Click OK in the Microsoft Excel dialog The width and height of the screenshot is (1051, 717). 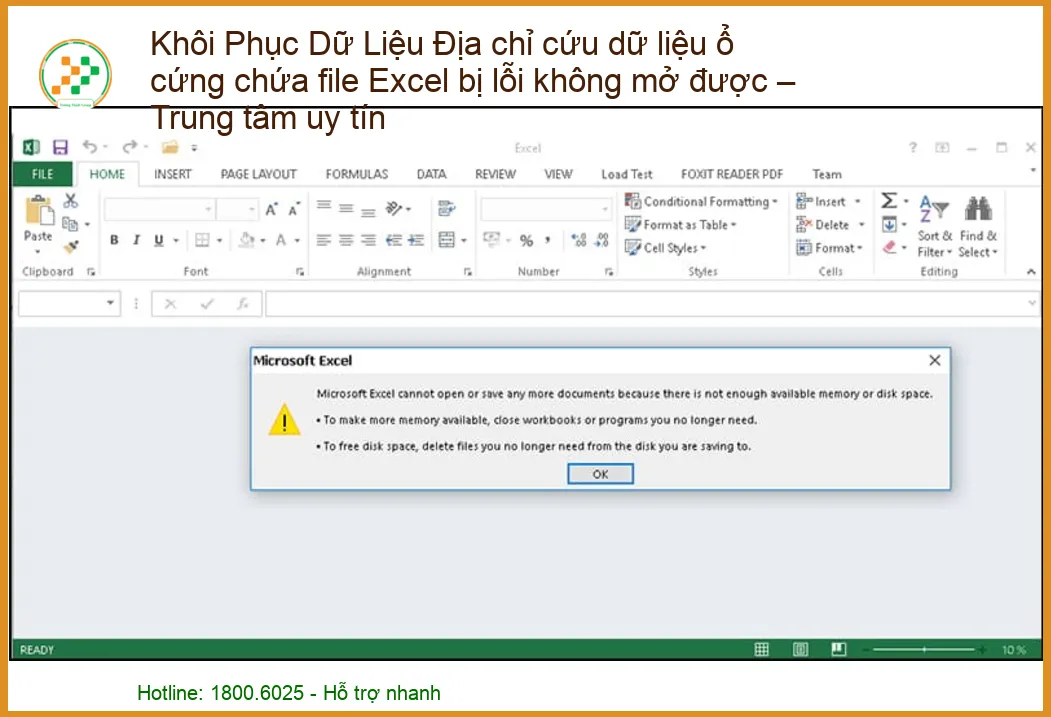click(601, 474)
